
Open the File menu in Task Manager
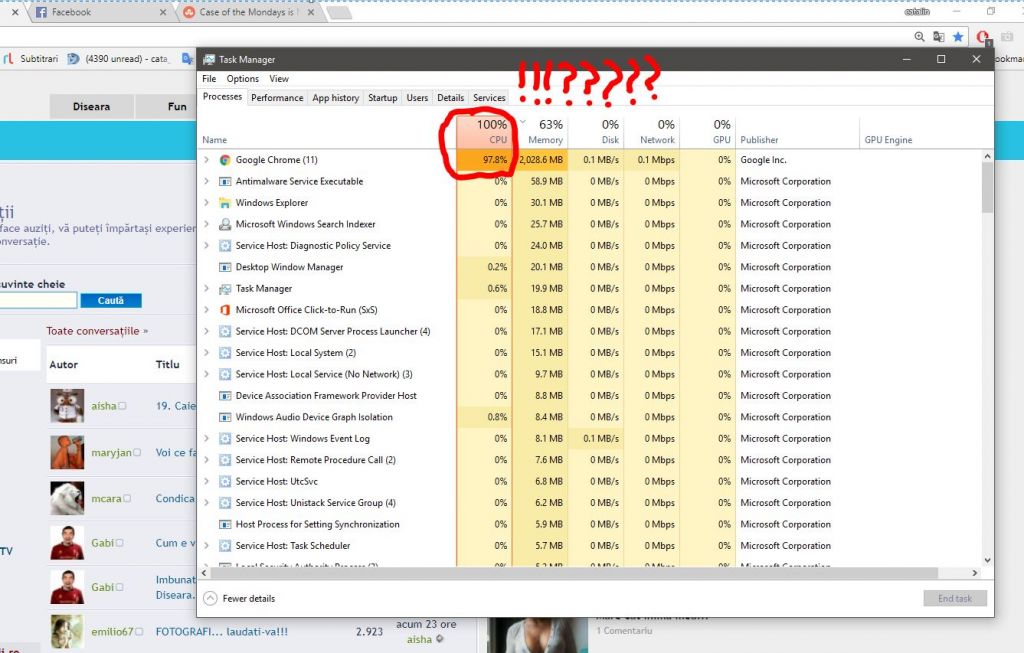coord(209,79)
